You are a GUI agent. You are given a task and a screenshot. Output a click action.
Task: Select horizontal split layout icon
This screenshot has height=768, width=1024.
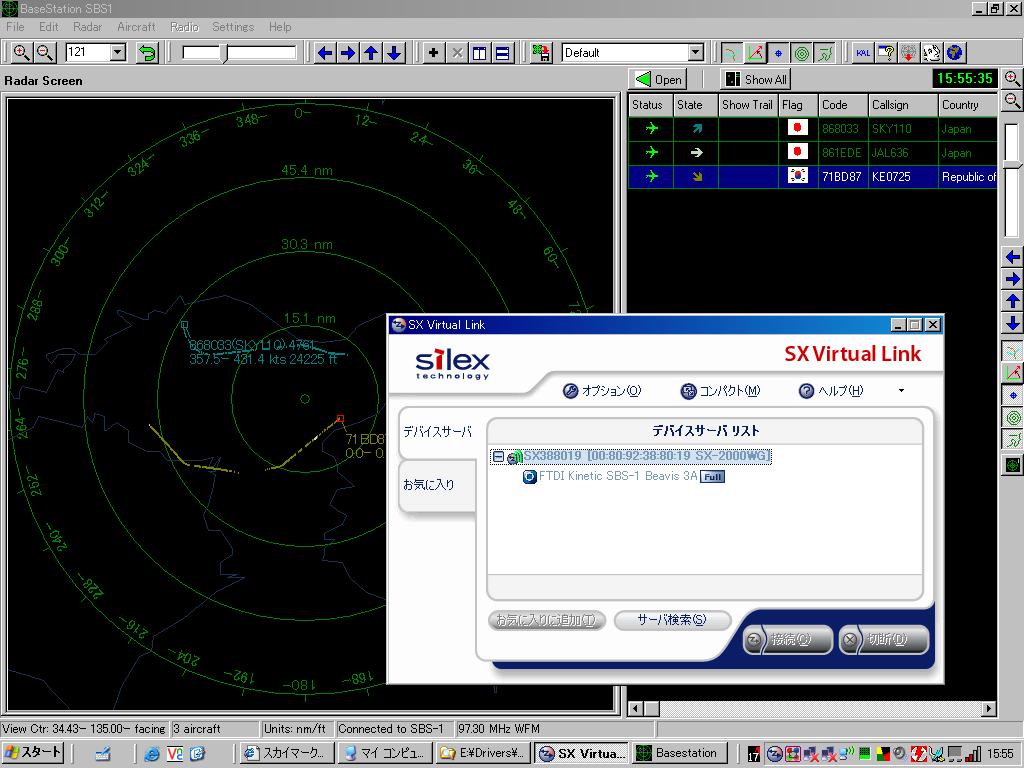(x=502, y=53)
